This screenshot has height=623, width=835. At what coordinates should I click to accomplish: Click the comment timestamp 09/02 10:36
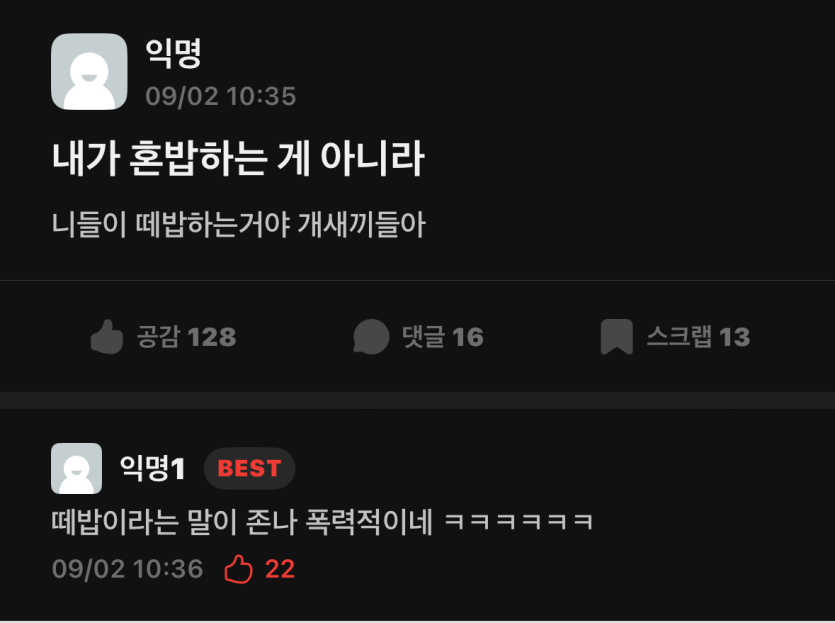tap(128, 569)
